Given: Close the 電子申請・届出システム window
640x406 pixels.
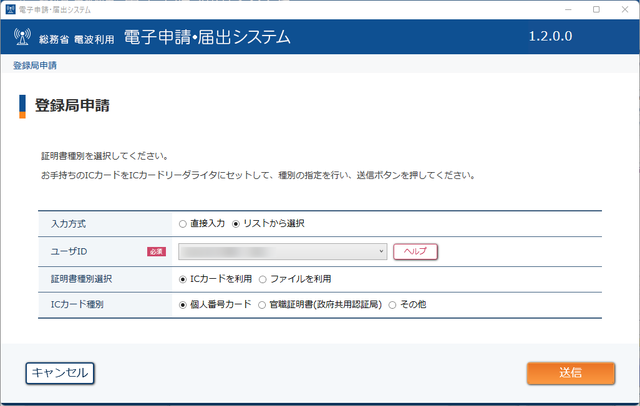Looking at the screenshot, I should click(x=625, y=9).
